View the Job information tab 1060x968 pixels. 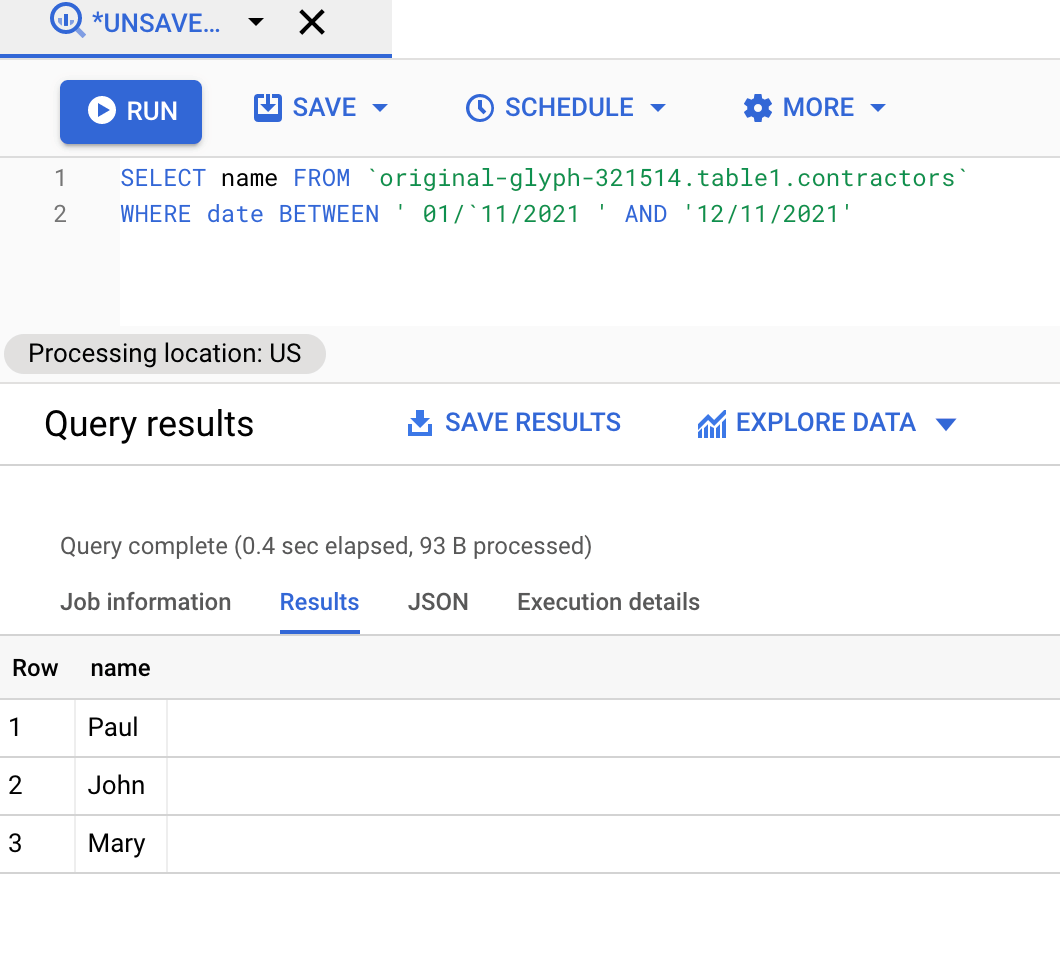[x=145, y=602]
